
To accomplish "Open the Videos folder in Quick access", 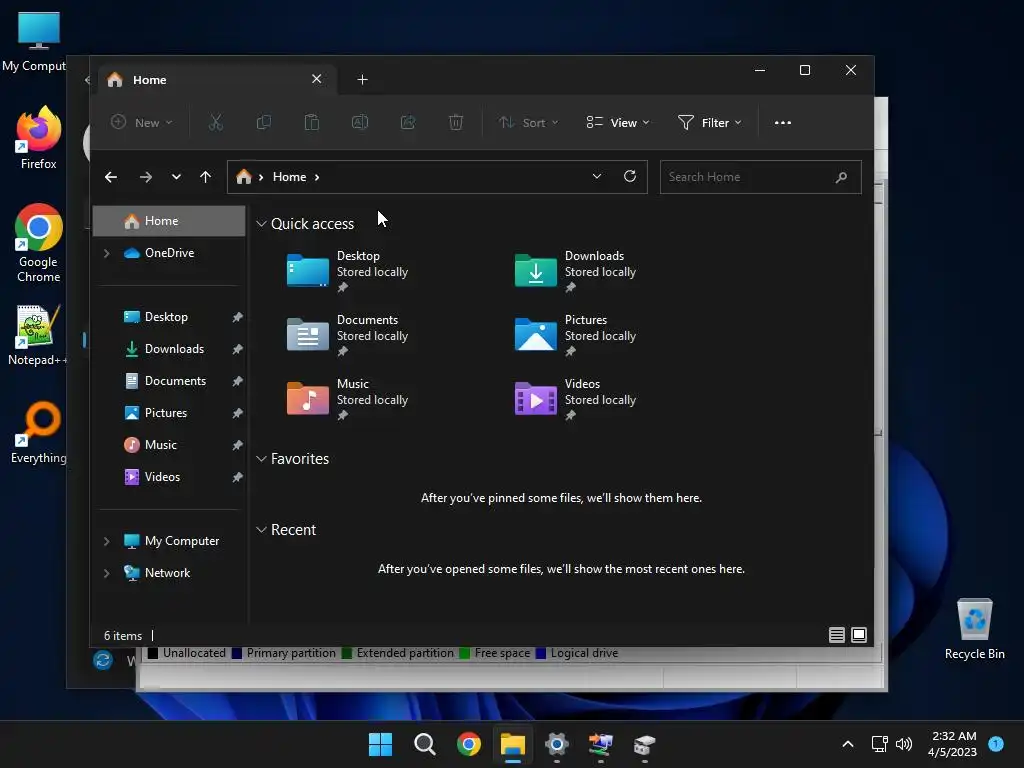I will [575, 399].
